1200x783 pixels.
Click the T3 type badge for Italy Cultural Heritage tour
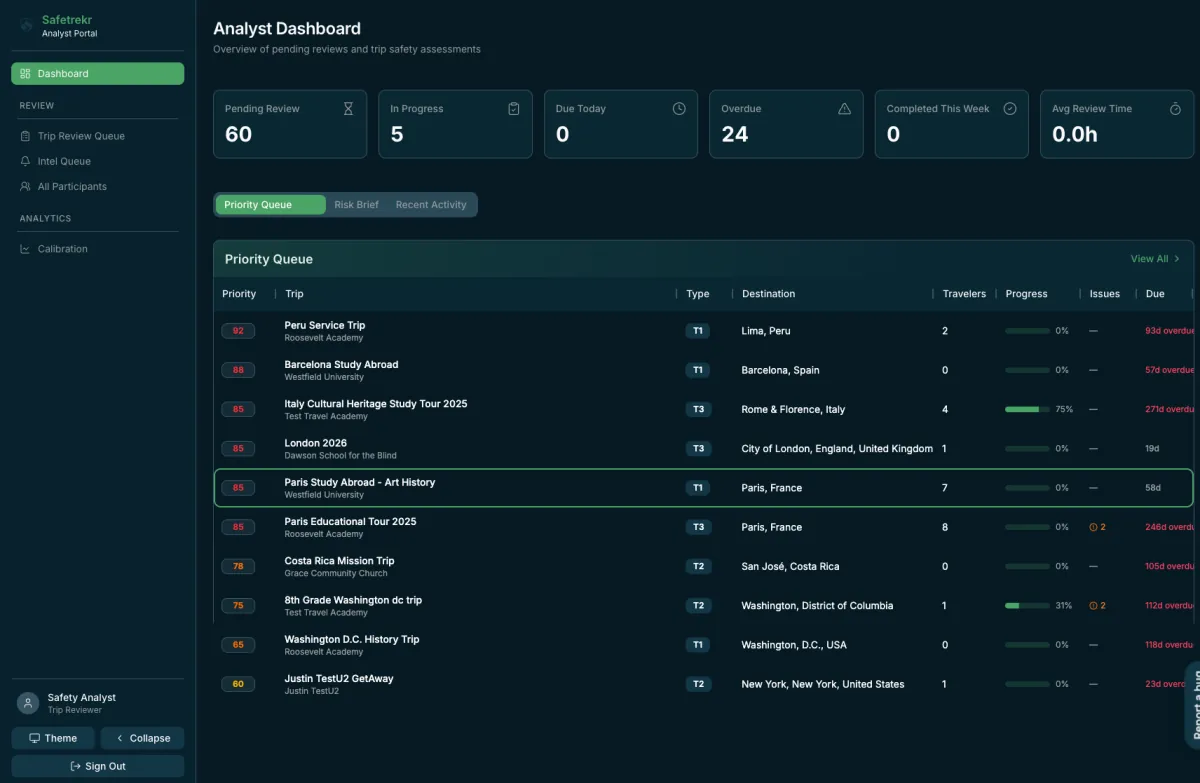pyautogui.click(x=698, y=409)
